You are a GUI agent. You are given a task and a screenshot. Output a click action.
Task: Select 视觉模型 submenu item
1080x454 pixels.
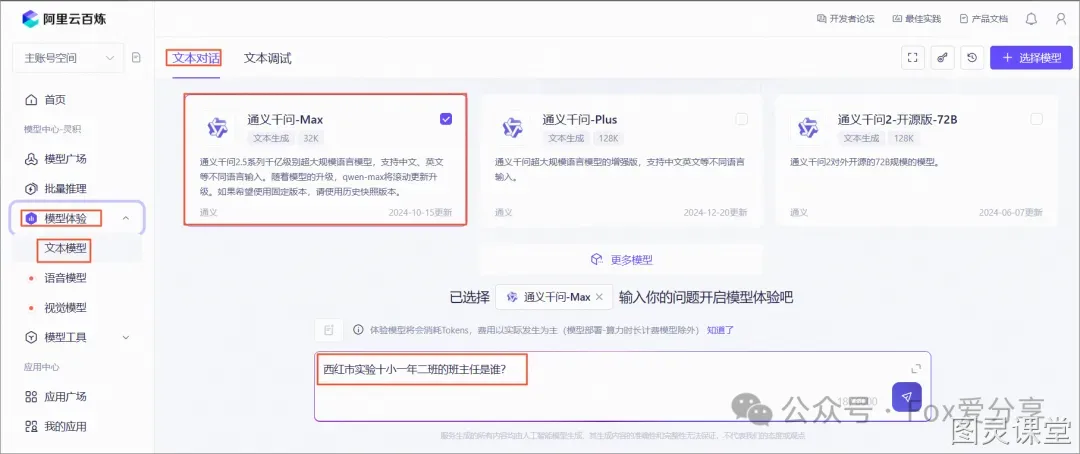(65, 307)
